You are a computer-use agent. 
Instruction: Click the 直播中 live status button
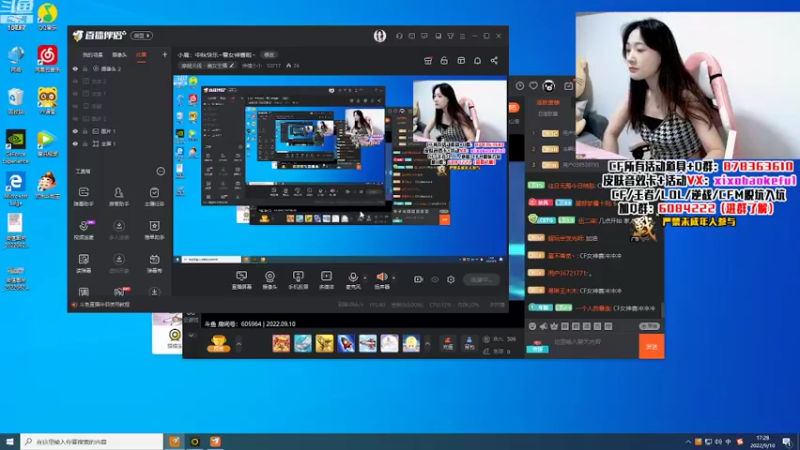coord(481,280)
